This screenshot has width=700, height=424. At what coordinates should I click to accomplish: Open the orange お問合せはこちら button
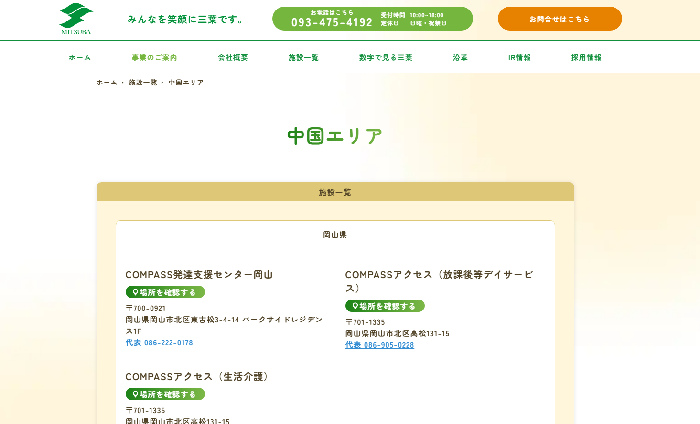(560, 19)
